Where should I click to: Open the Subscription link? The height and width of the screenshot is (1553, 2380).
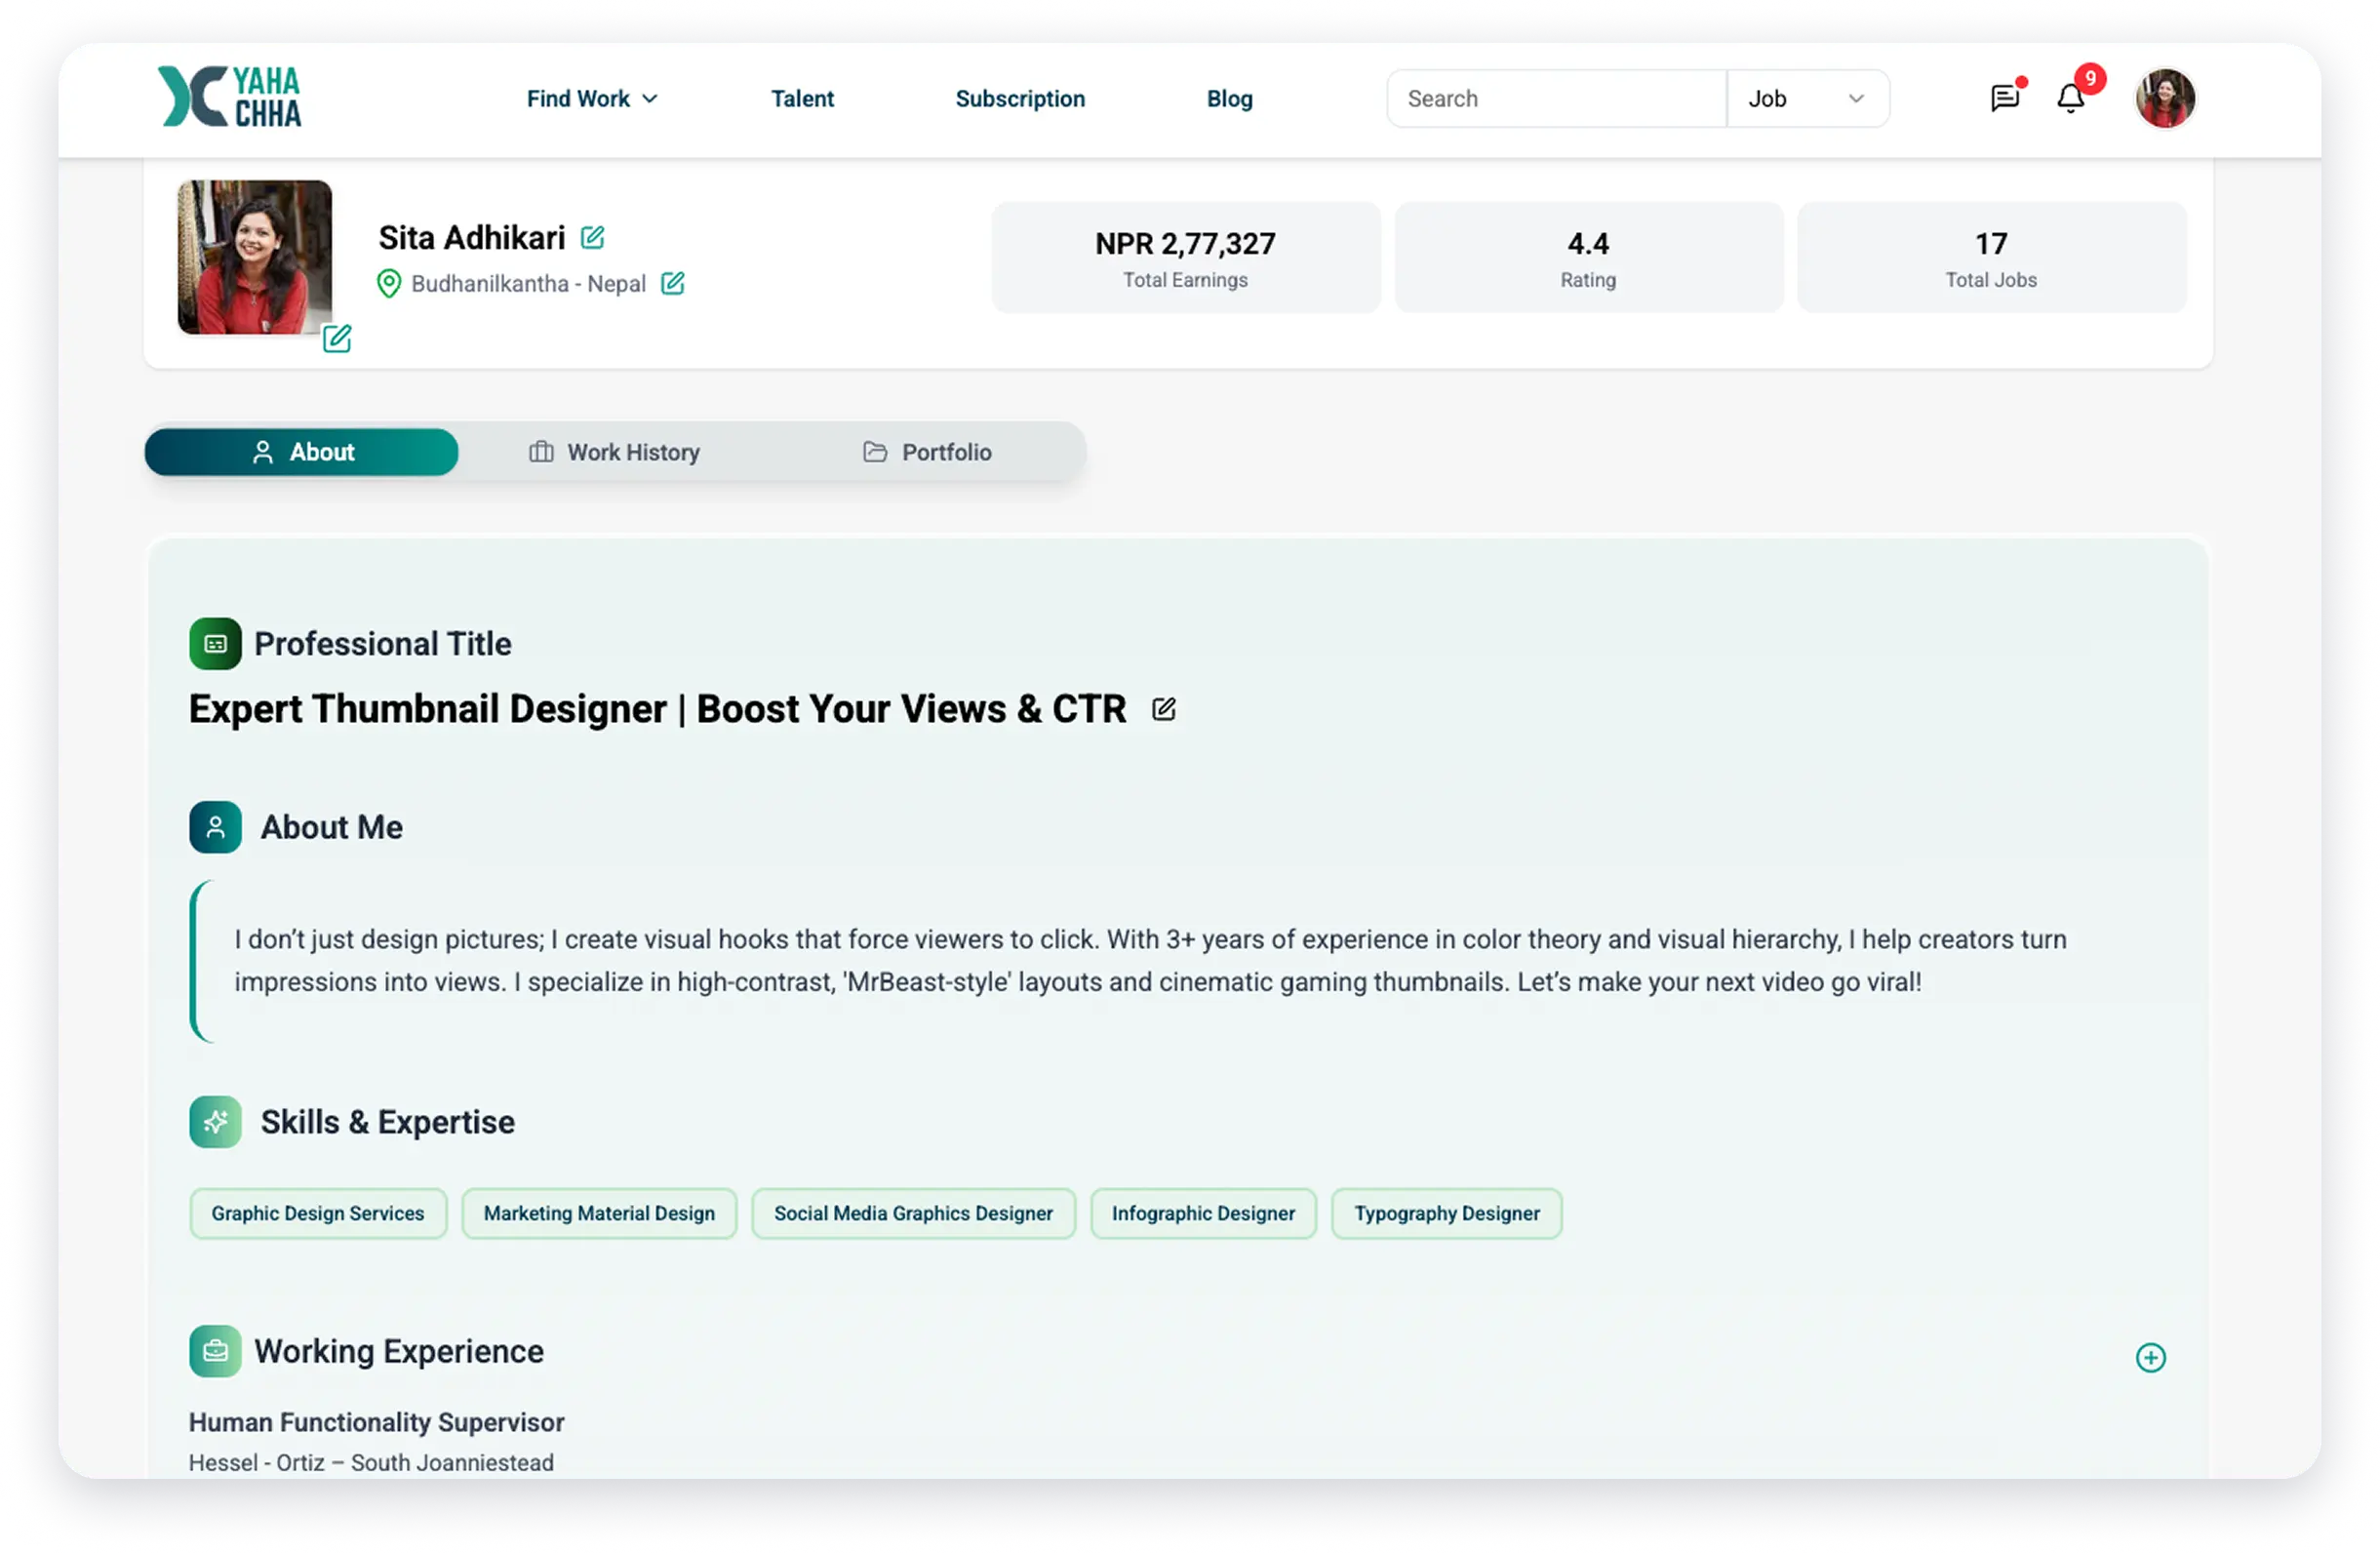1019,98
